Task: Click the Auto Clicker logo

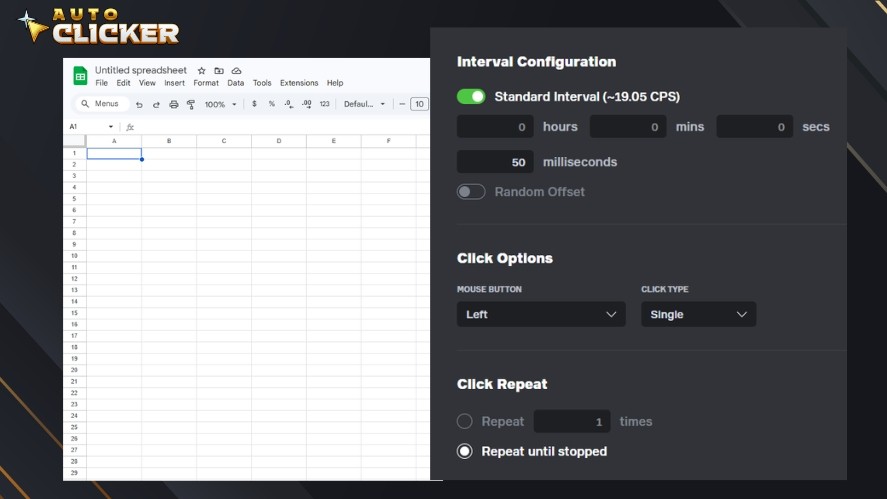Action: coord(99,26)
